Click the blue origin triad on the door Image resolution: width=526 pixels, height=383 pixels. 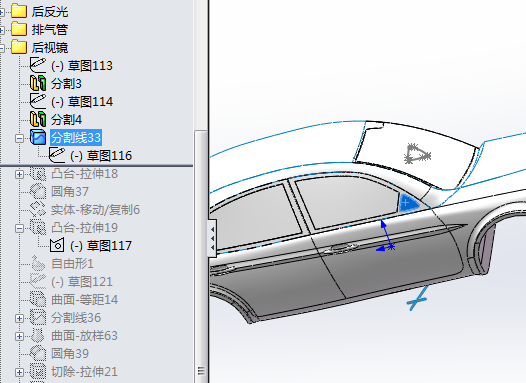click(385, 236)
